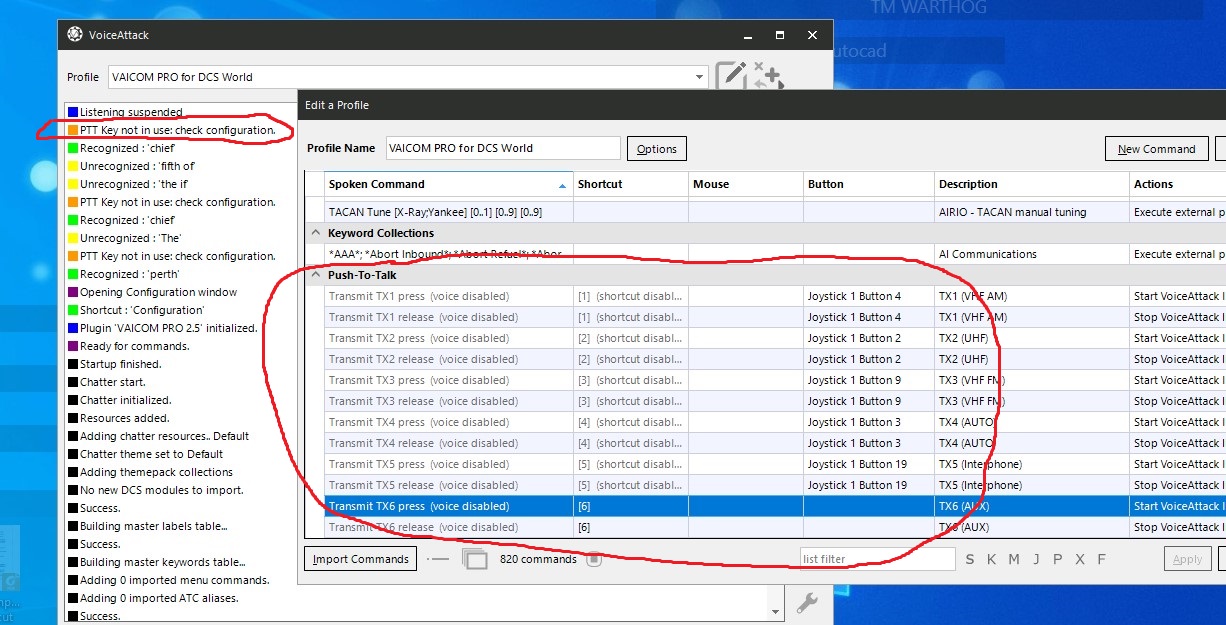Toggle the J filter letter
Screen dimensions: 1226x625
coord(1036,559)
